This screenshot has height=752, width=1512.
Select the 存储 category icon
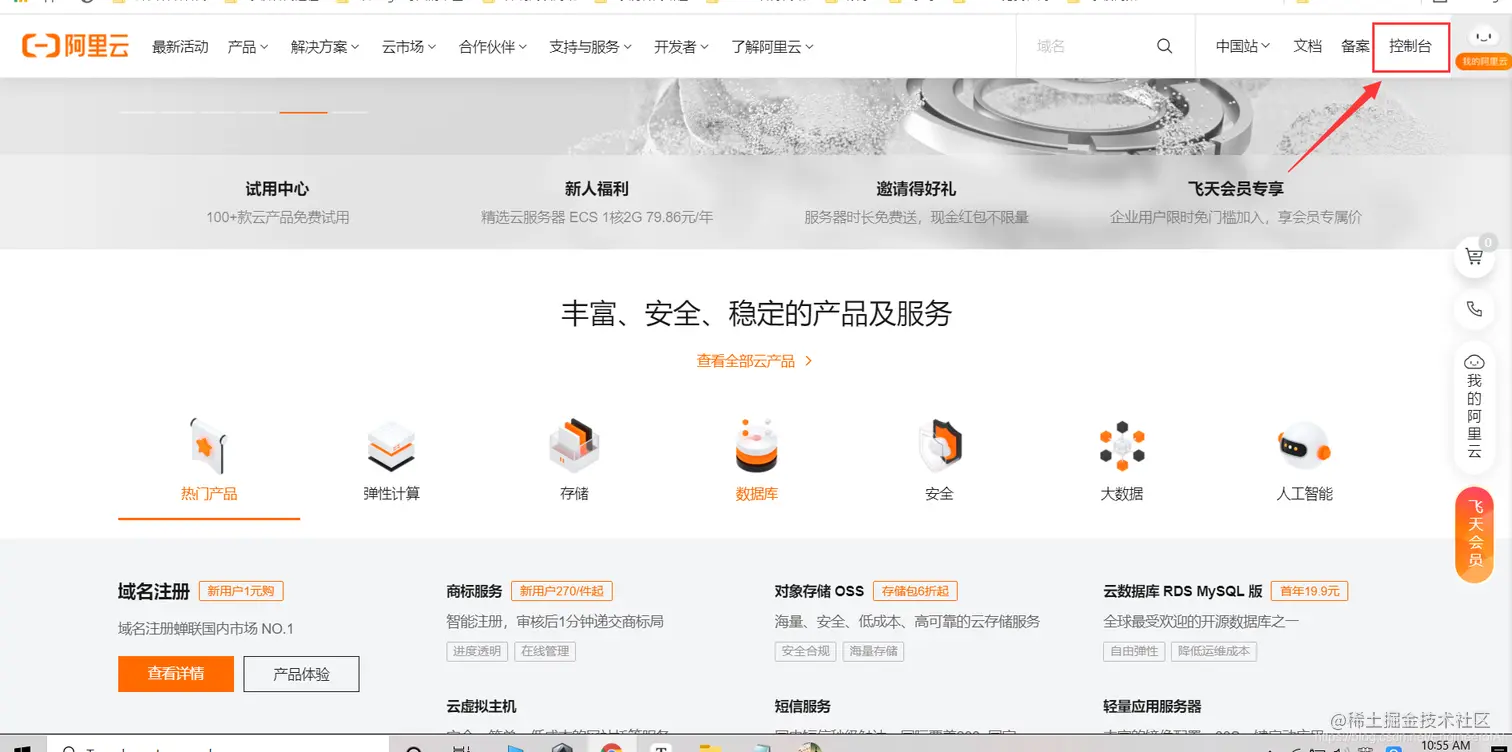point(574,445)
